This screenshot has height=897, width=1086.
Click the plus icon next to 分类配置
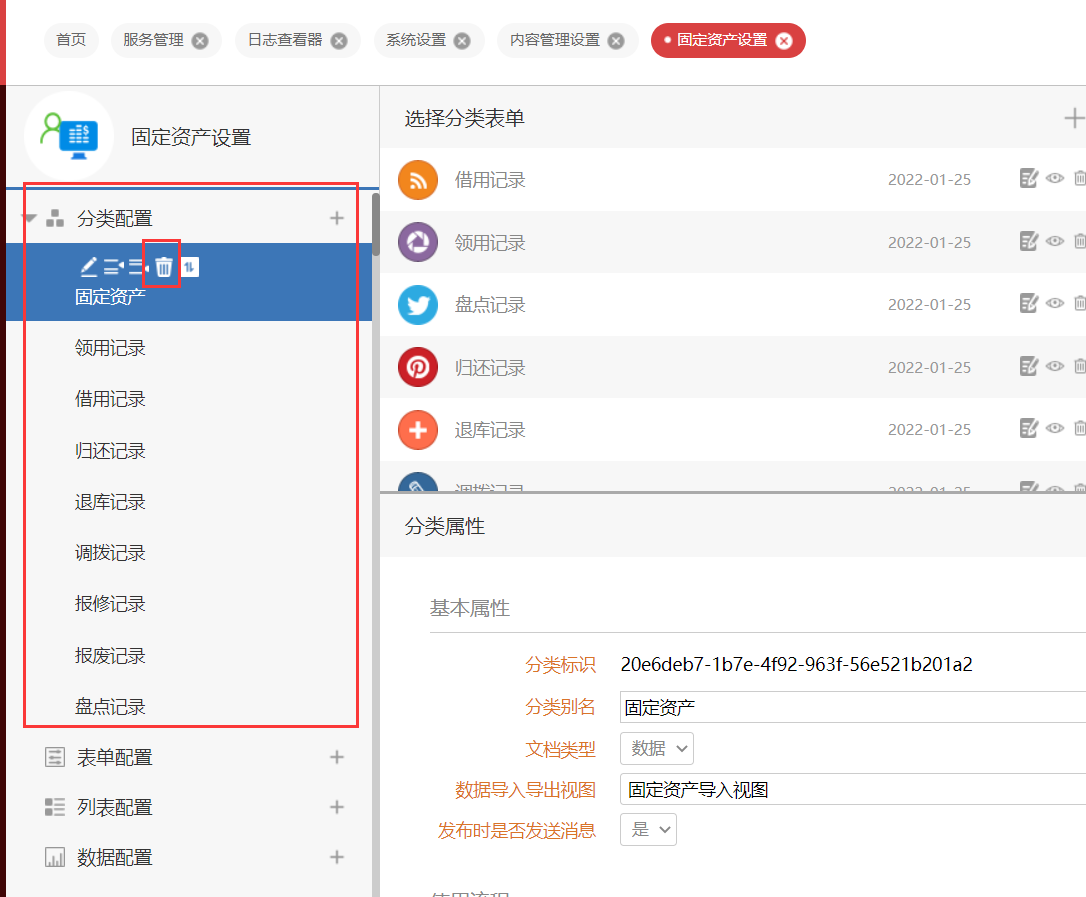(337, 218)
